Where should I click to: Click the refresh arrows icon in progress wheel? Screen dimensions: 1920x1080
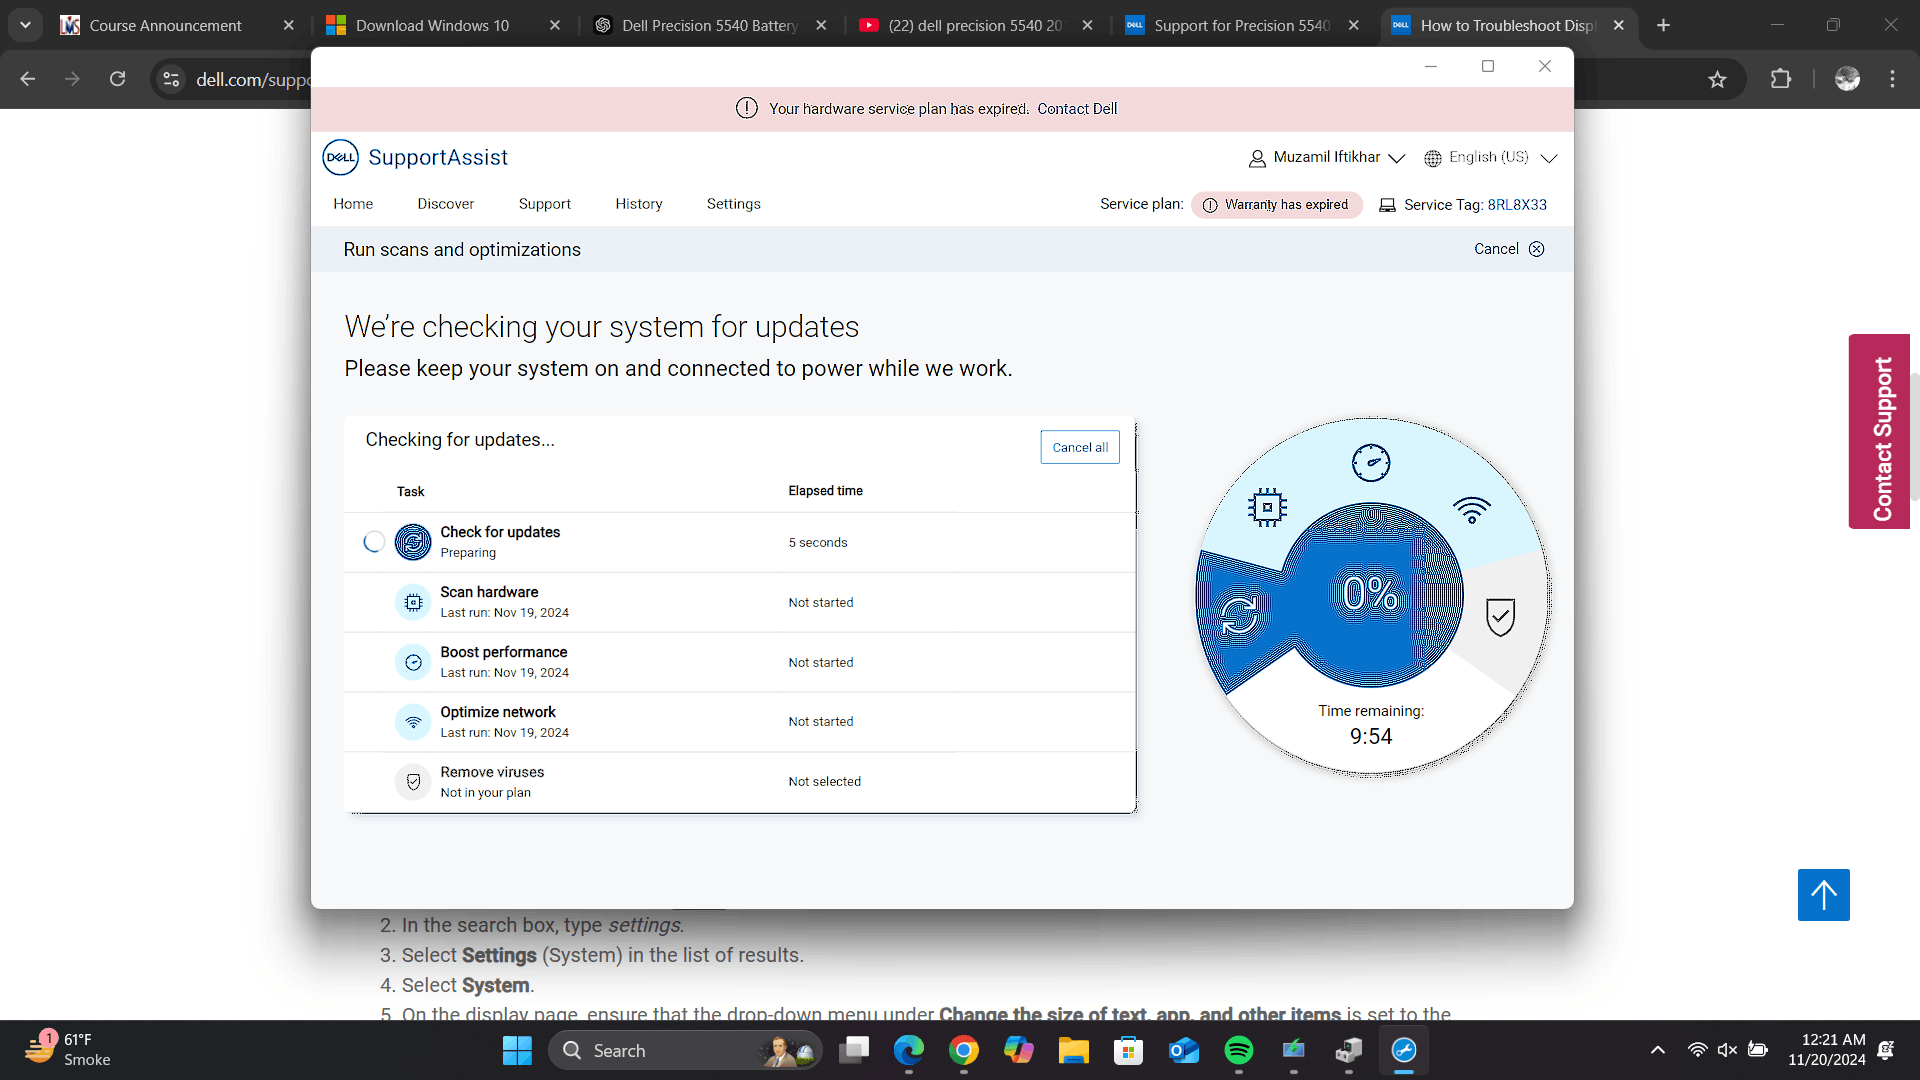[x=1239, y=614]
